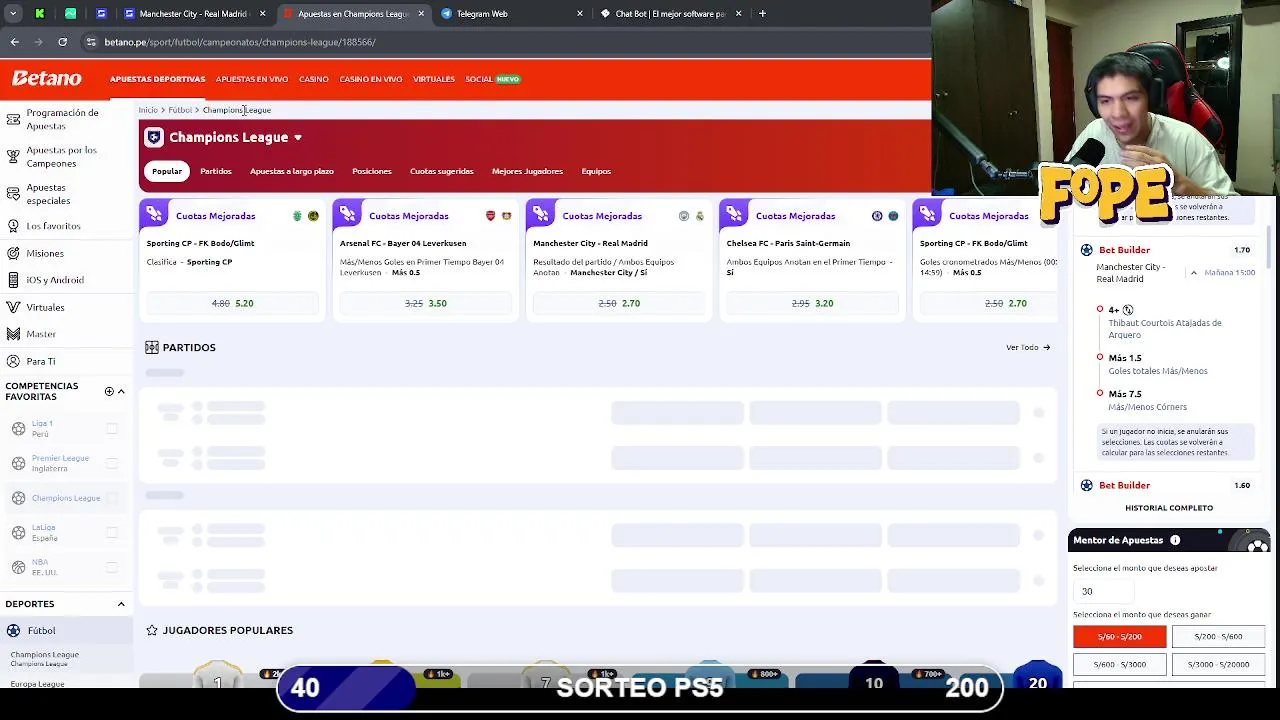Screen dimensions: 1280x720
Task: Add a competition with the plus icon
Action: [x=109, y=391]
